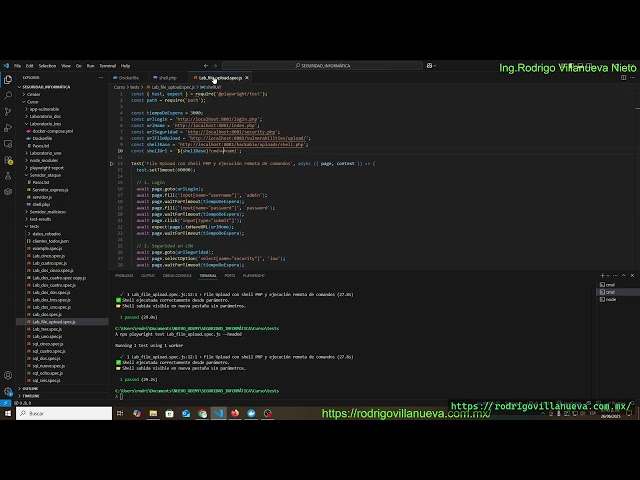The width and height of the screenshot is (640, 480).
Task: Open Chrome from the taskbar
Action: (x=202, y=413)
